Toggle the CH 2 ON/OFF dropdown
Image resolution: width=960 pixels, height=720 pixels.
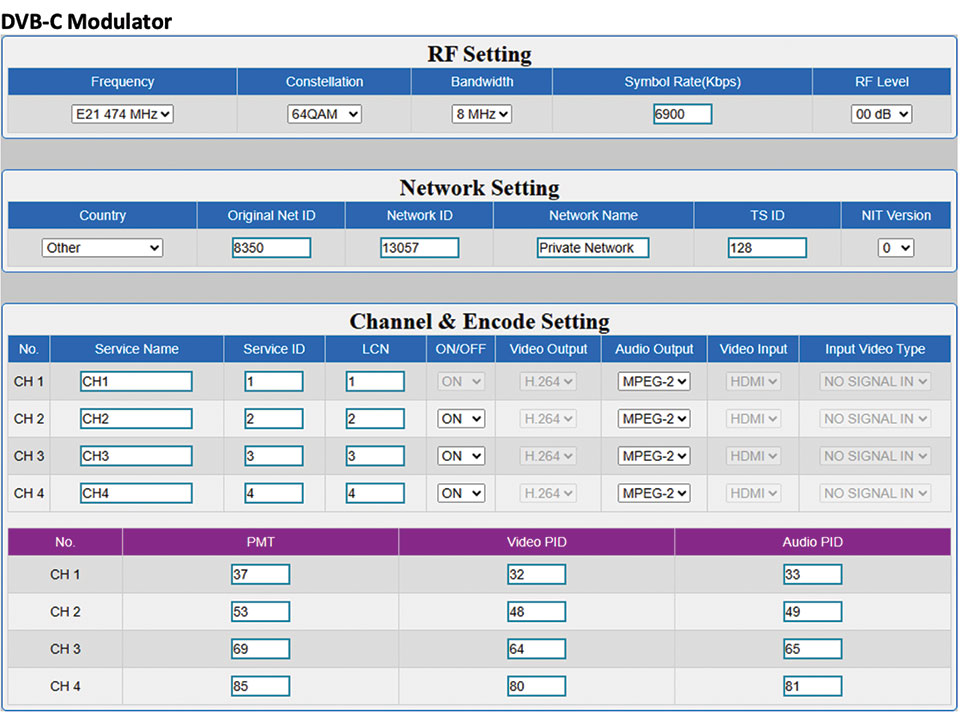coord(461,419)
